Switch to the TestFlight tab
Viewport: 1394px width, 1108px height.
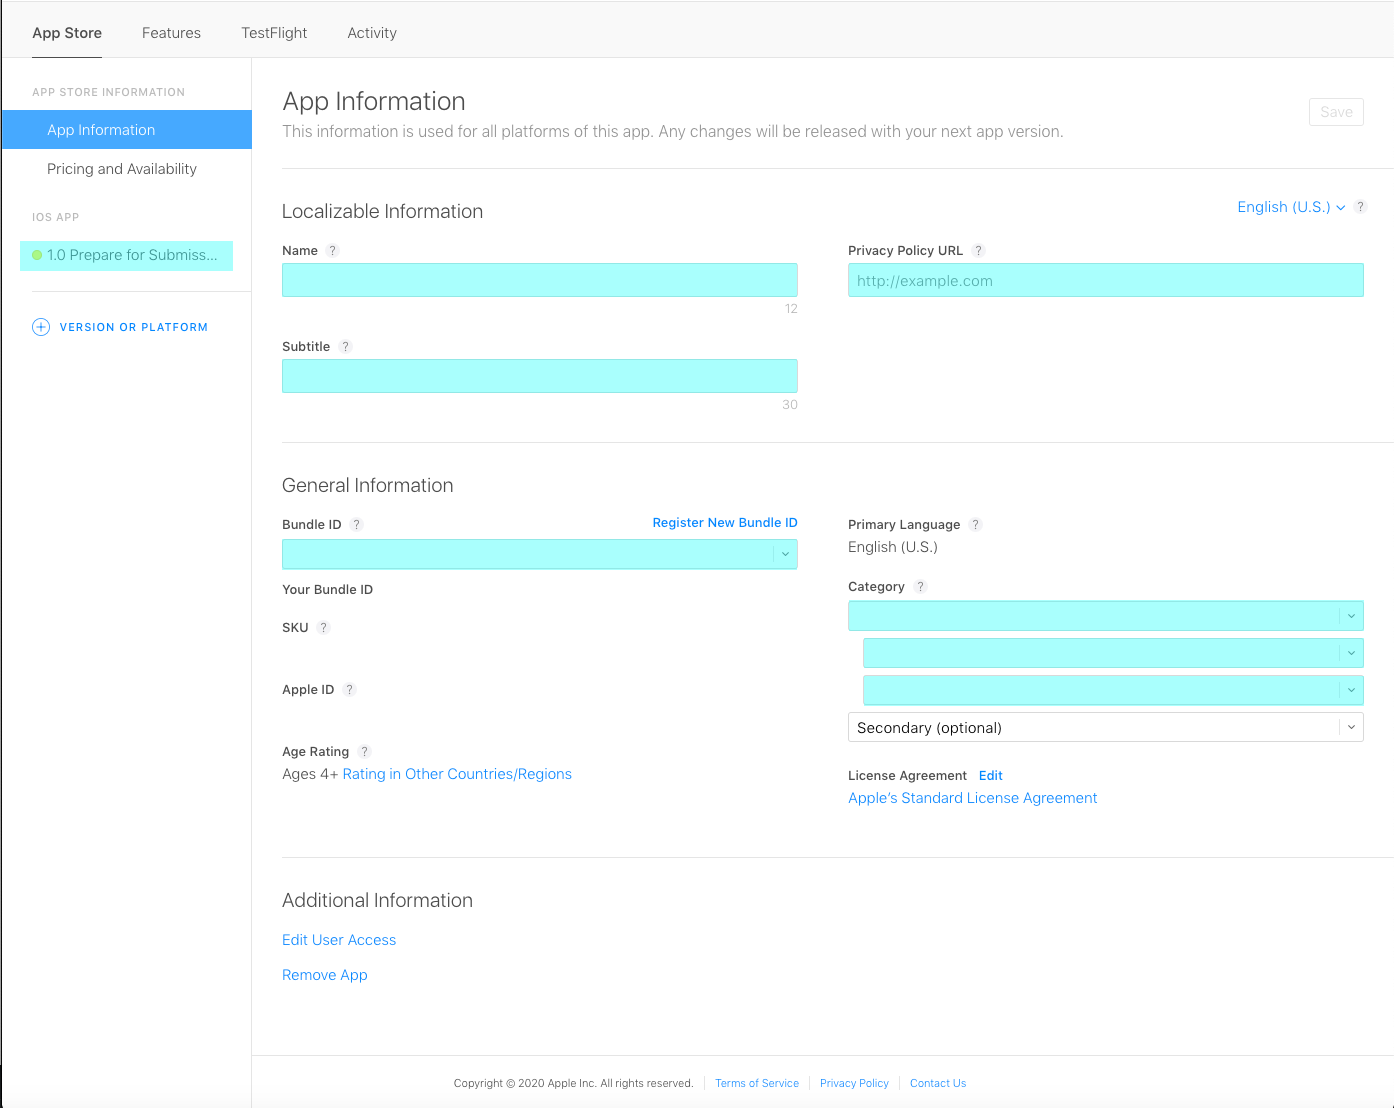274,33
